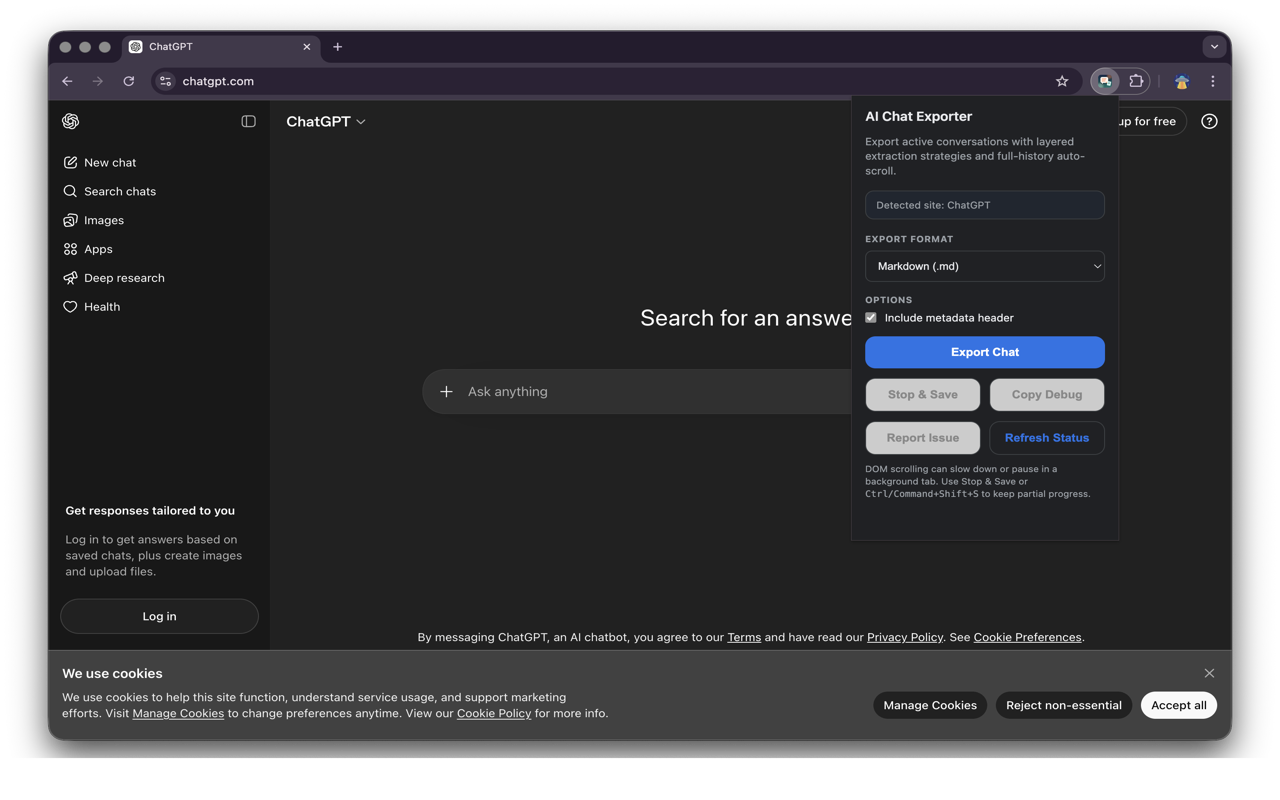Go back to previous page
The height and width of the screenshot is (800, 1280).
[67, 81]
